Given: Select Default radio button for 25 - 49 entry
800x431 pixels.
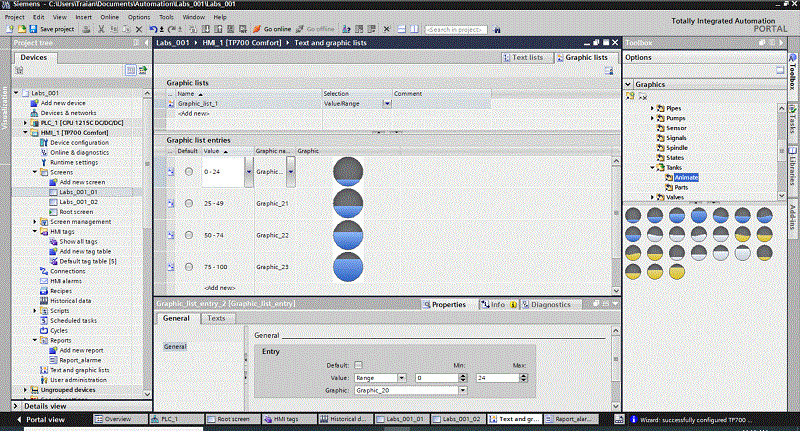Looking at the screenshot, I should (x=189, y=203).
